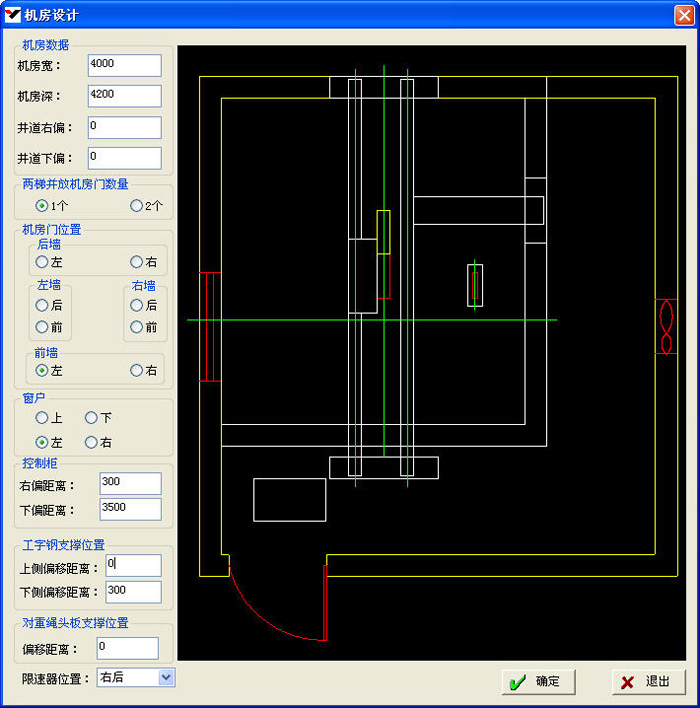Click the 对重绳头板 偏移距离 input

[x=127, y=648]
